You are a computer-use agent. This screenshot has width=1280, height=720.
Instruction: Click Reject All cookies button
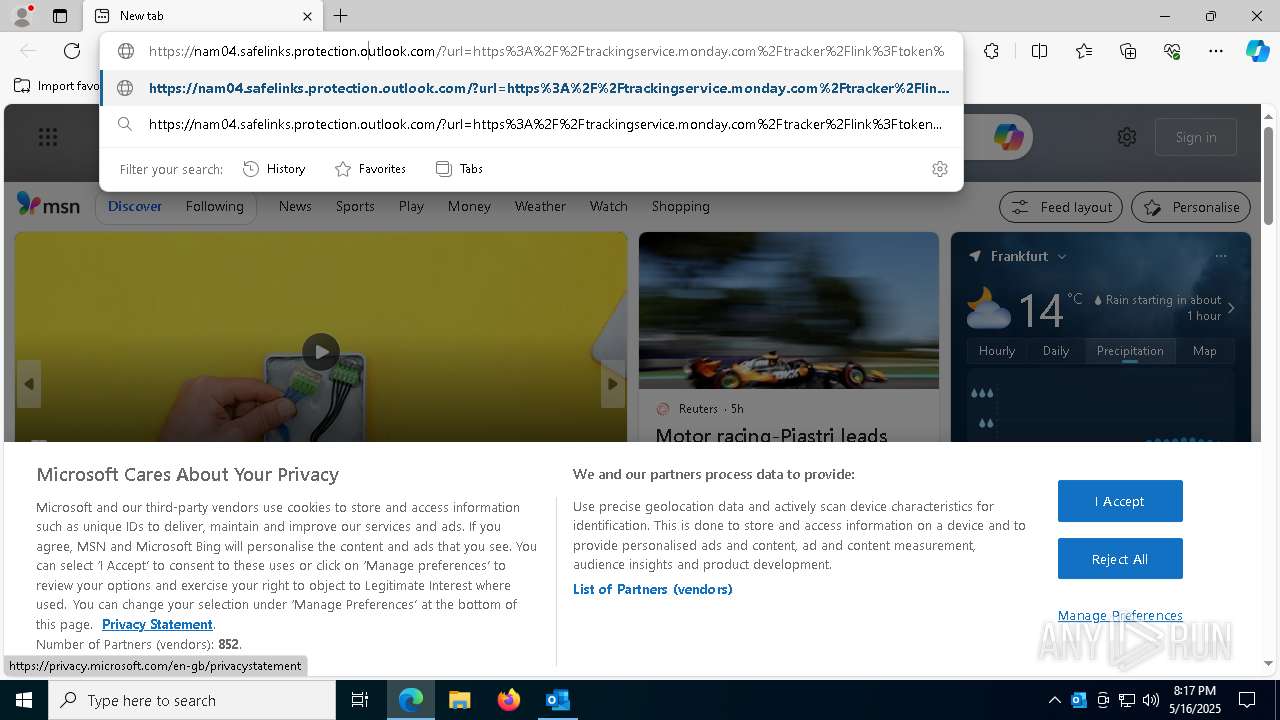[x=1120, y=559]
